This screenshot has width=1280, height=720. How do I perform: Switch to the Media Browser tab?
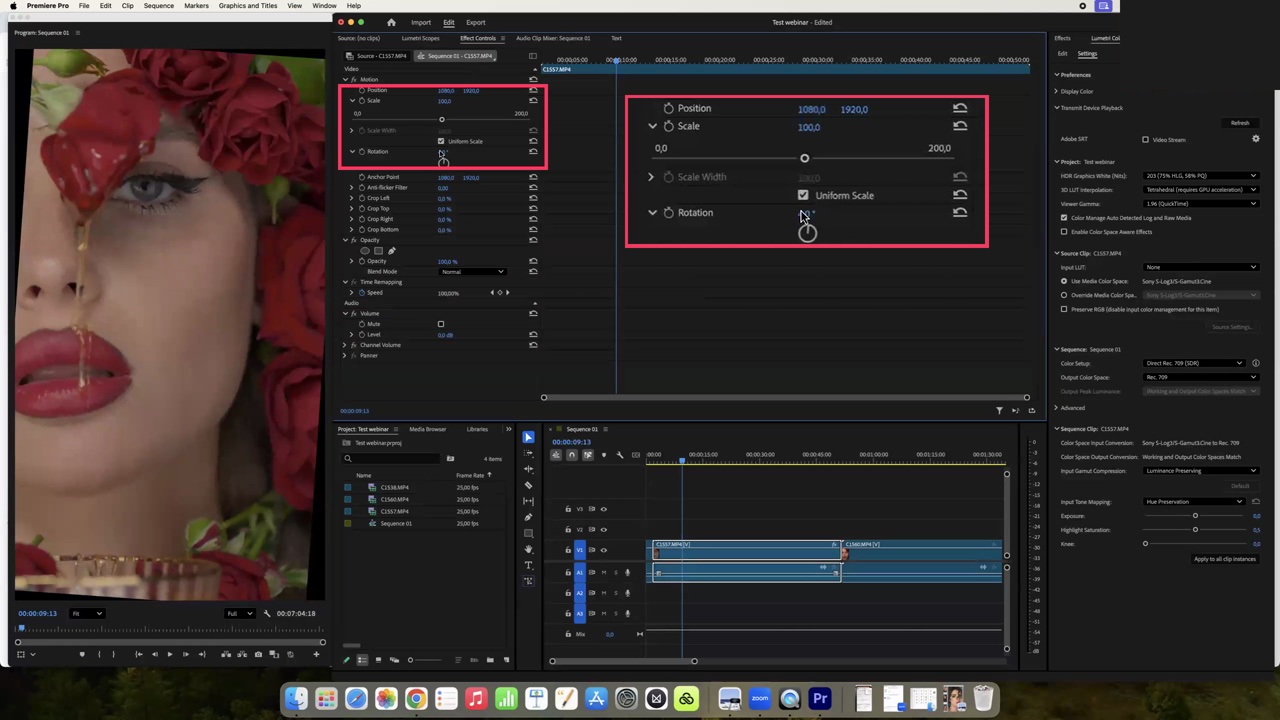pos(428,429)
